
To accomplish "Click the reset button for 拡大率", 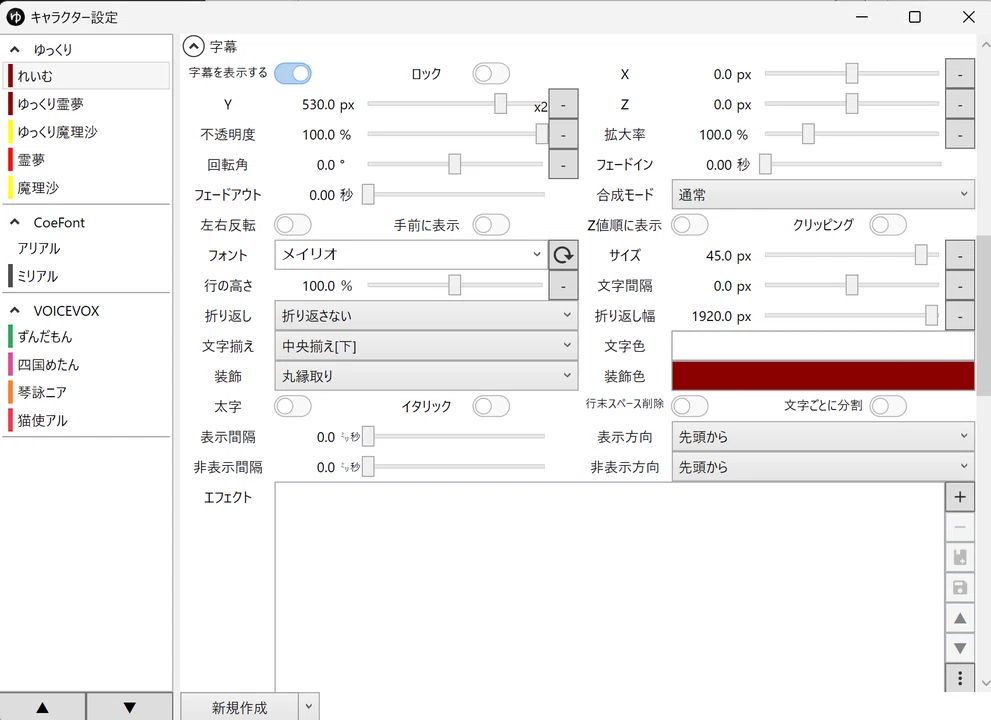I will pyautogui.click(x=959, y=134).
